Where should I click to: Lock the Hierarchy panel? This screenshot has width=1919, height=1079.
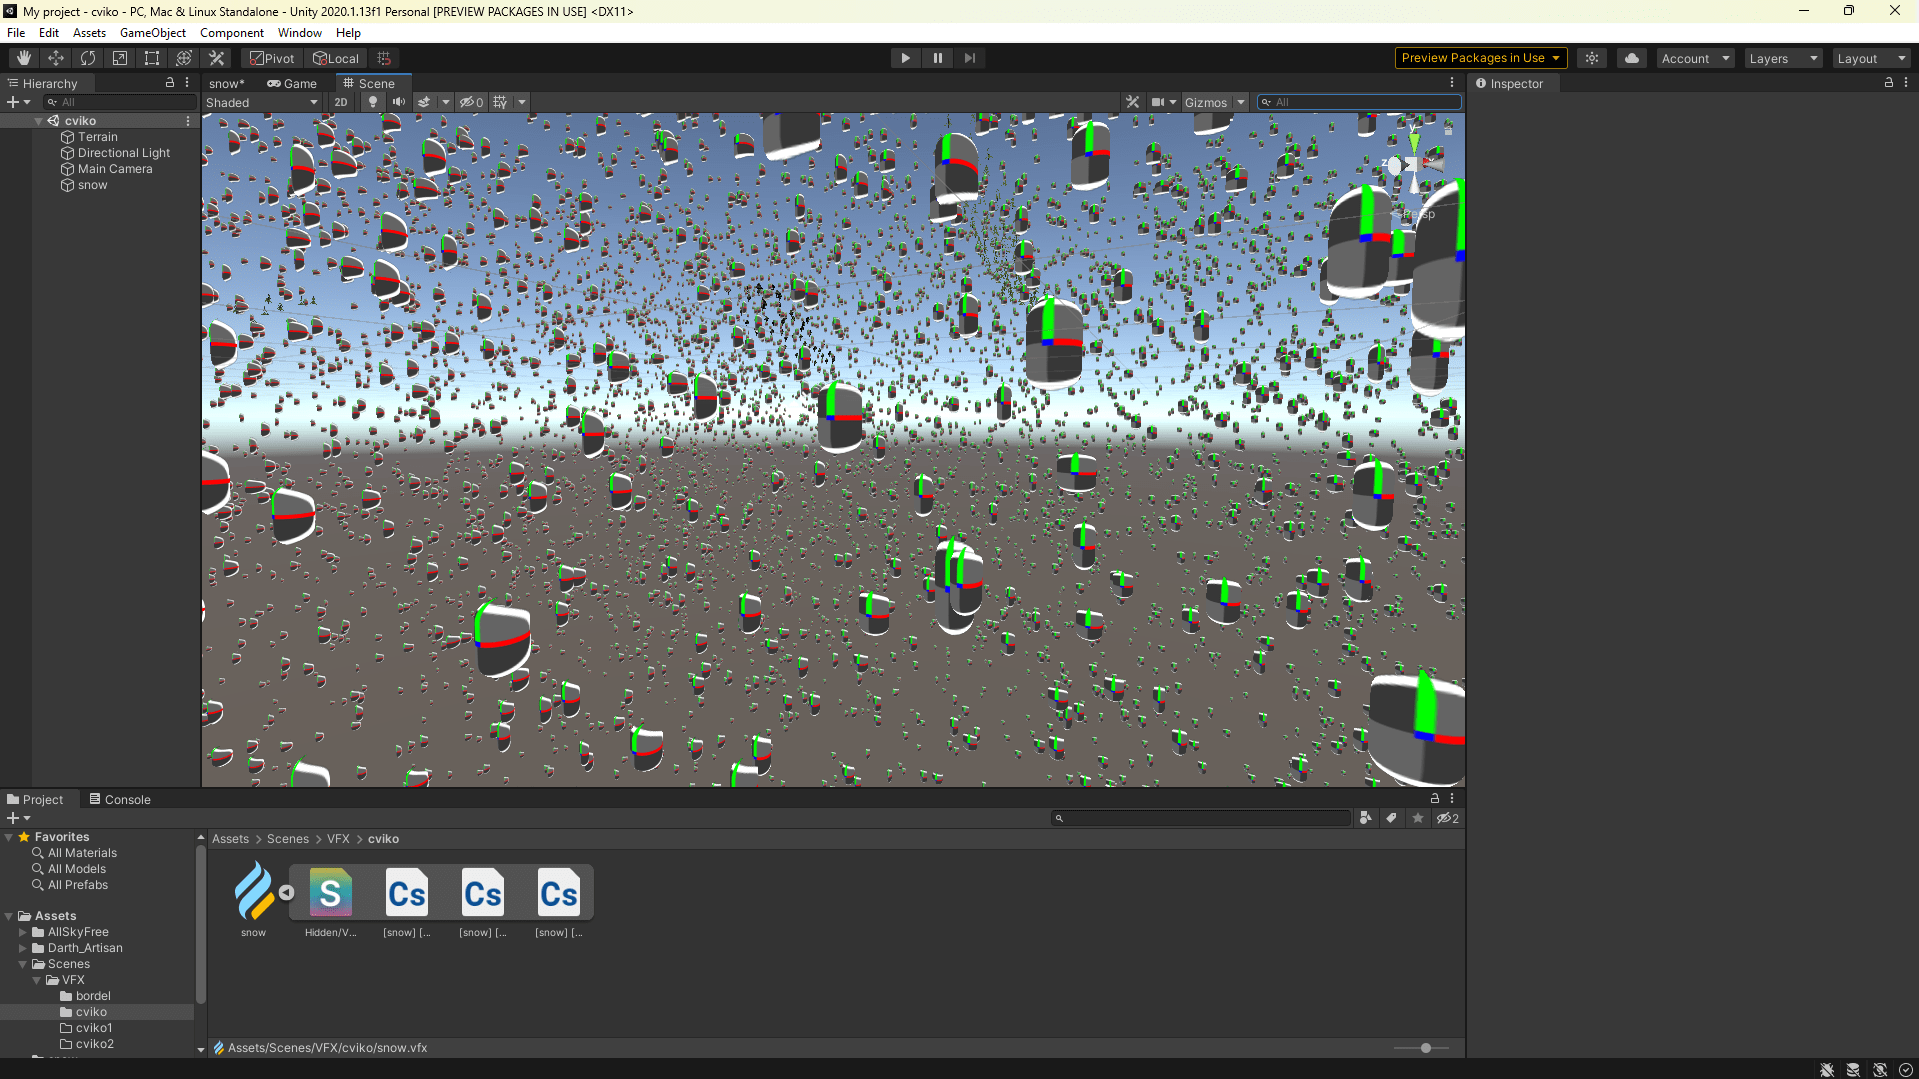pyautogui.click(x=170, y=83)
